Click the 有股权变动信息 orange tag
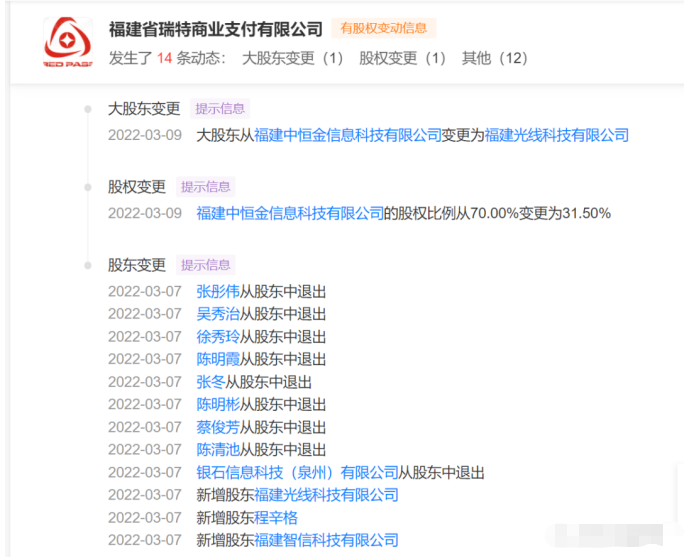Image resolution: width=684 pixels, height=557 pixels. [x=383, y=28]
